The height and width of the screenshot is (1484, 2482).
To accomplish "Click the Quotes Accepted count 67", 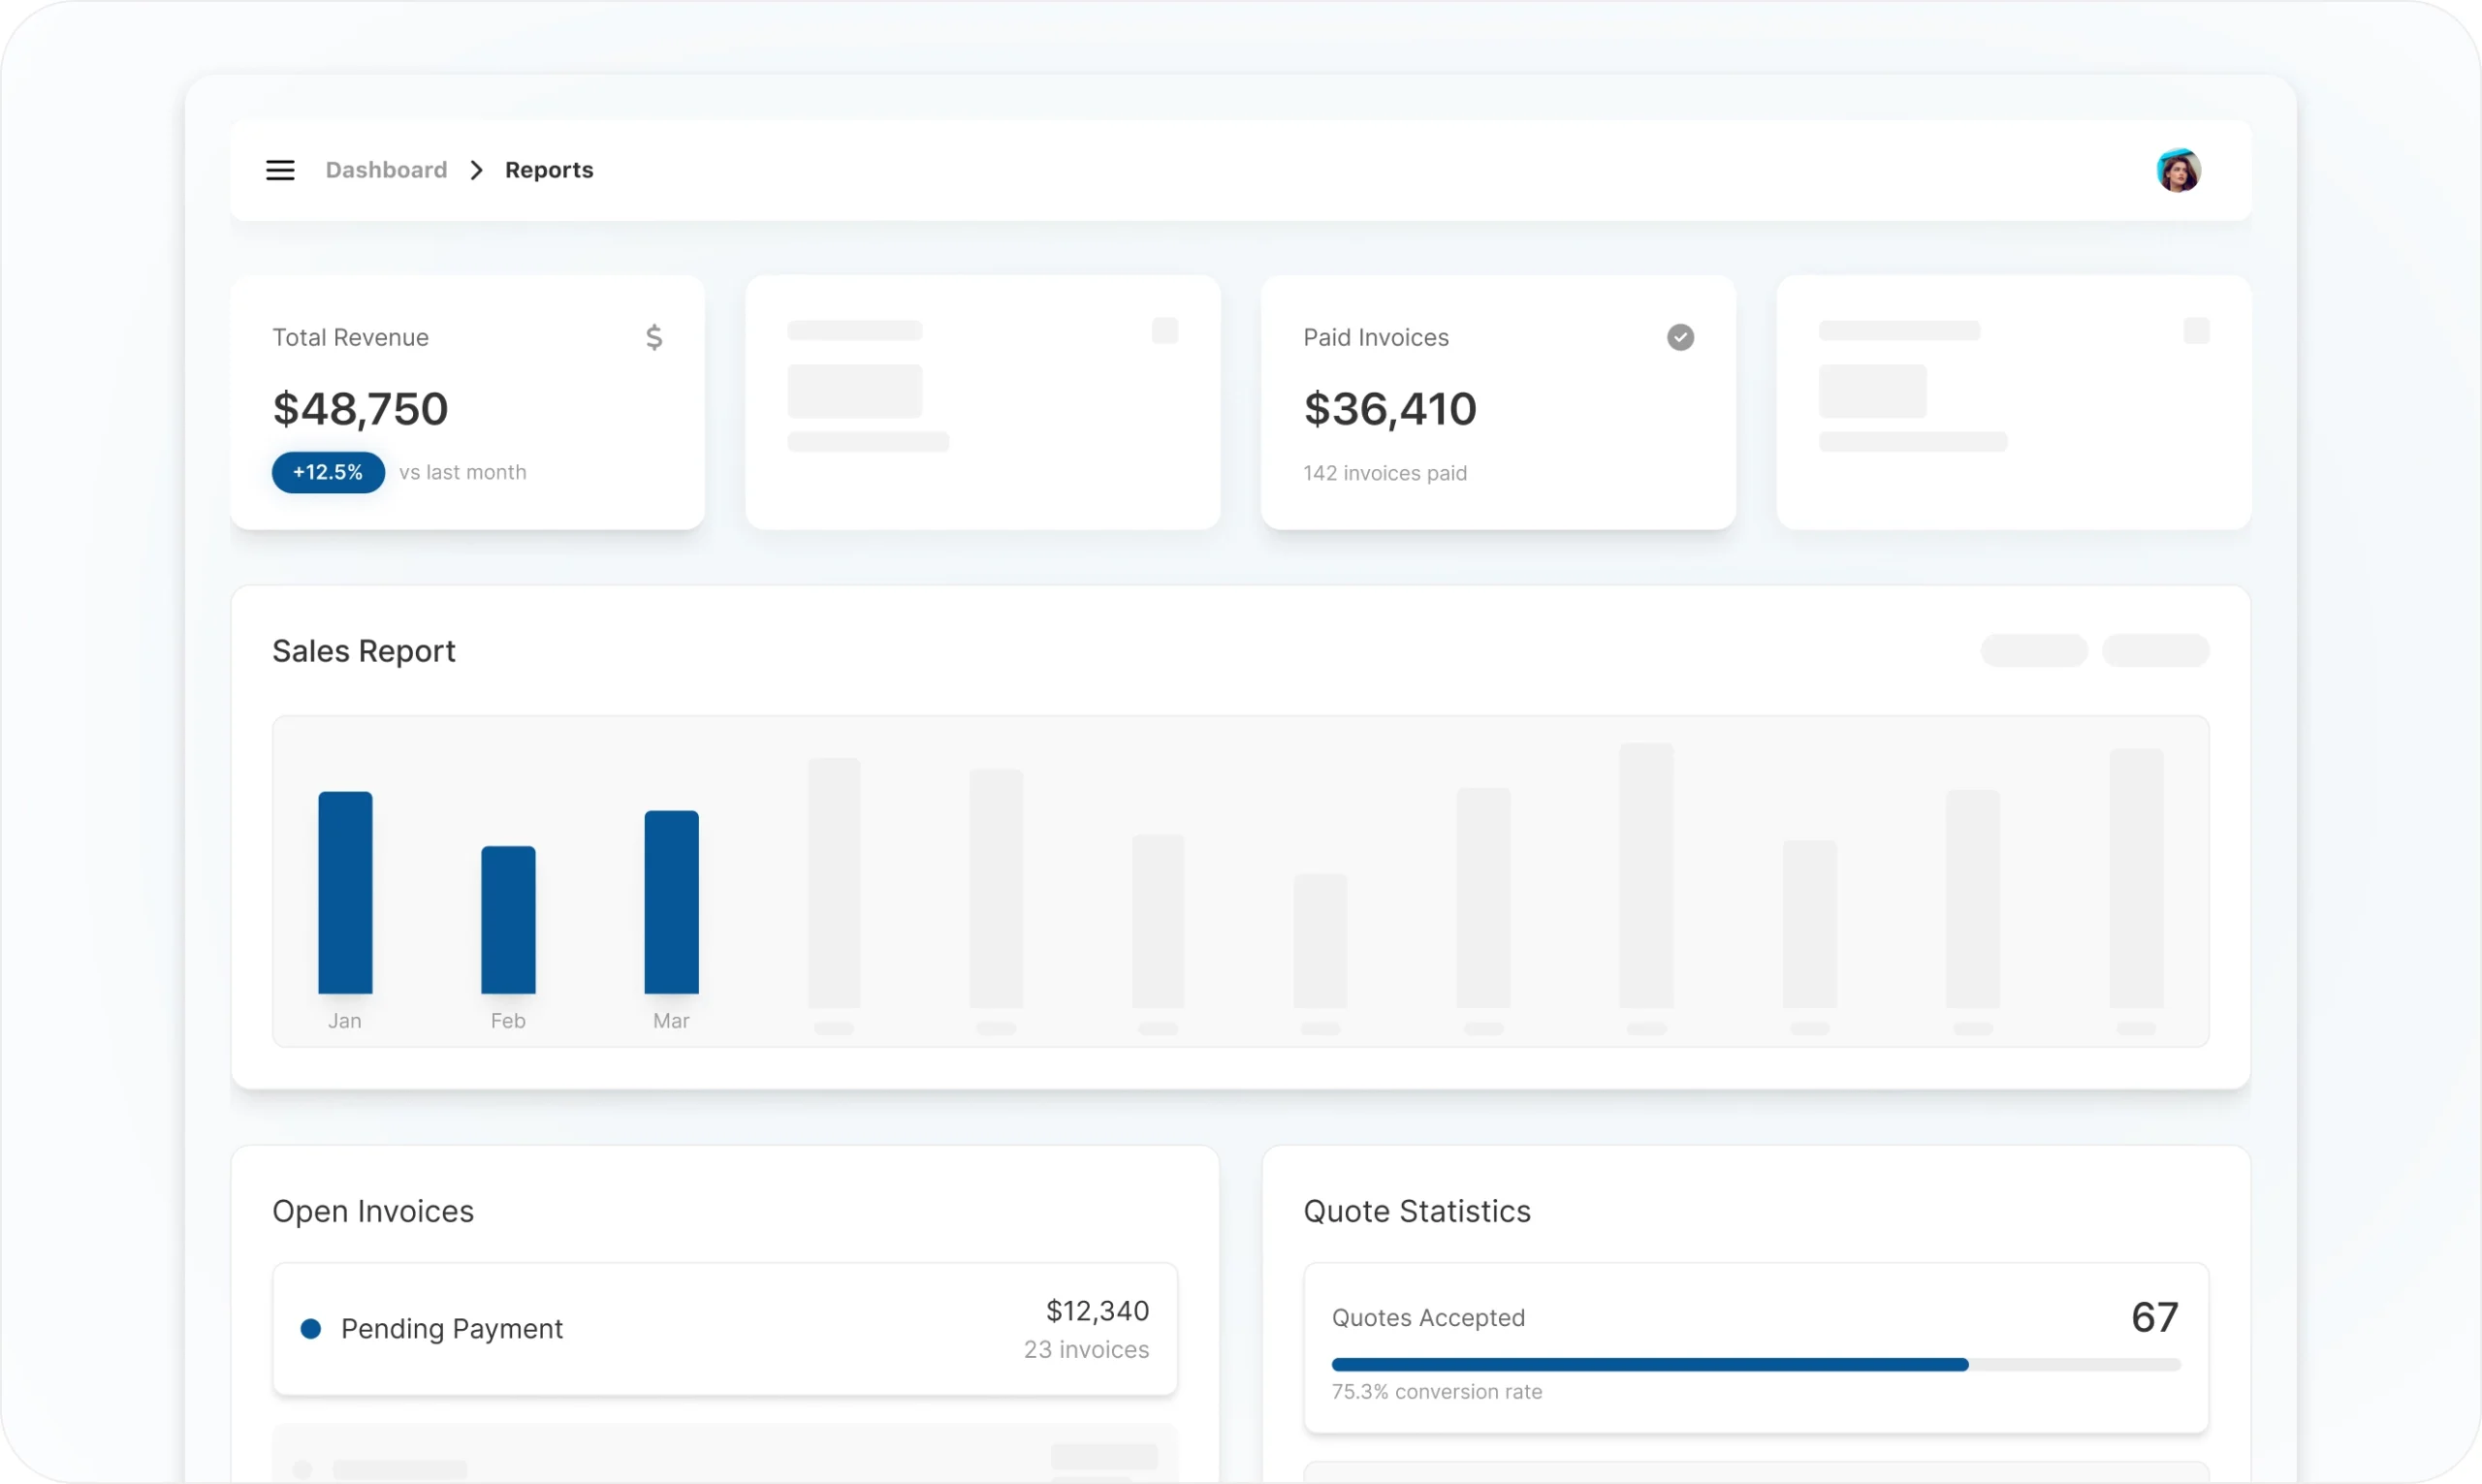I will pos(2154,1317).
